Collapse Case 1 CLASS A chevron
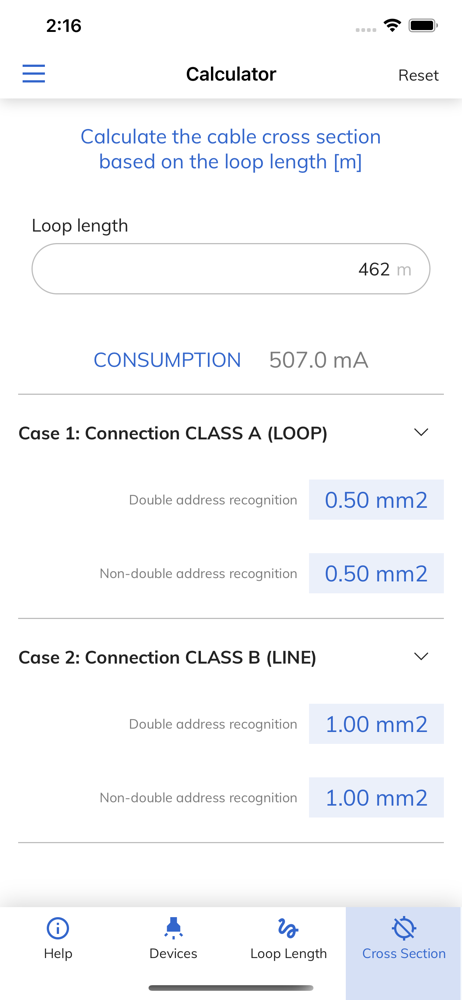This screenshot has width=462, height=1000. (x=421, y=432)
